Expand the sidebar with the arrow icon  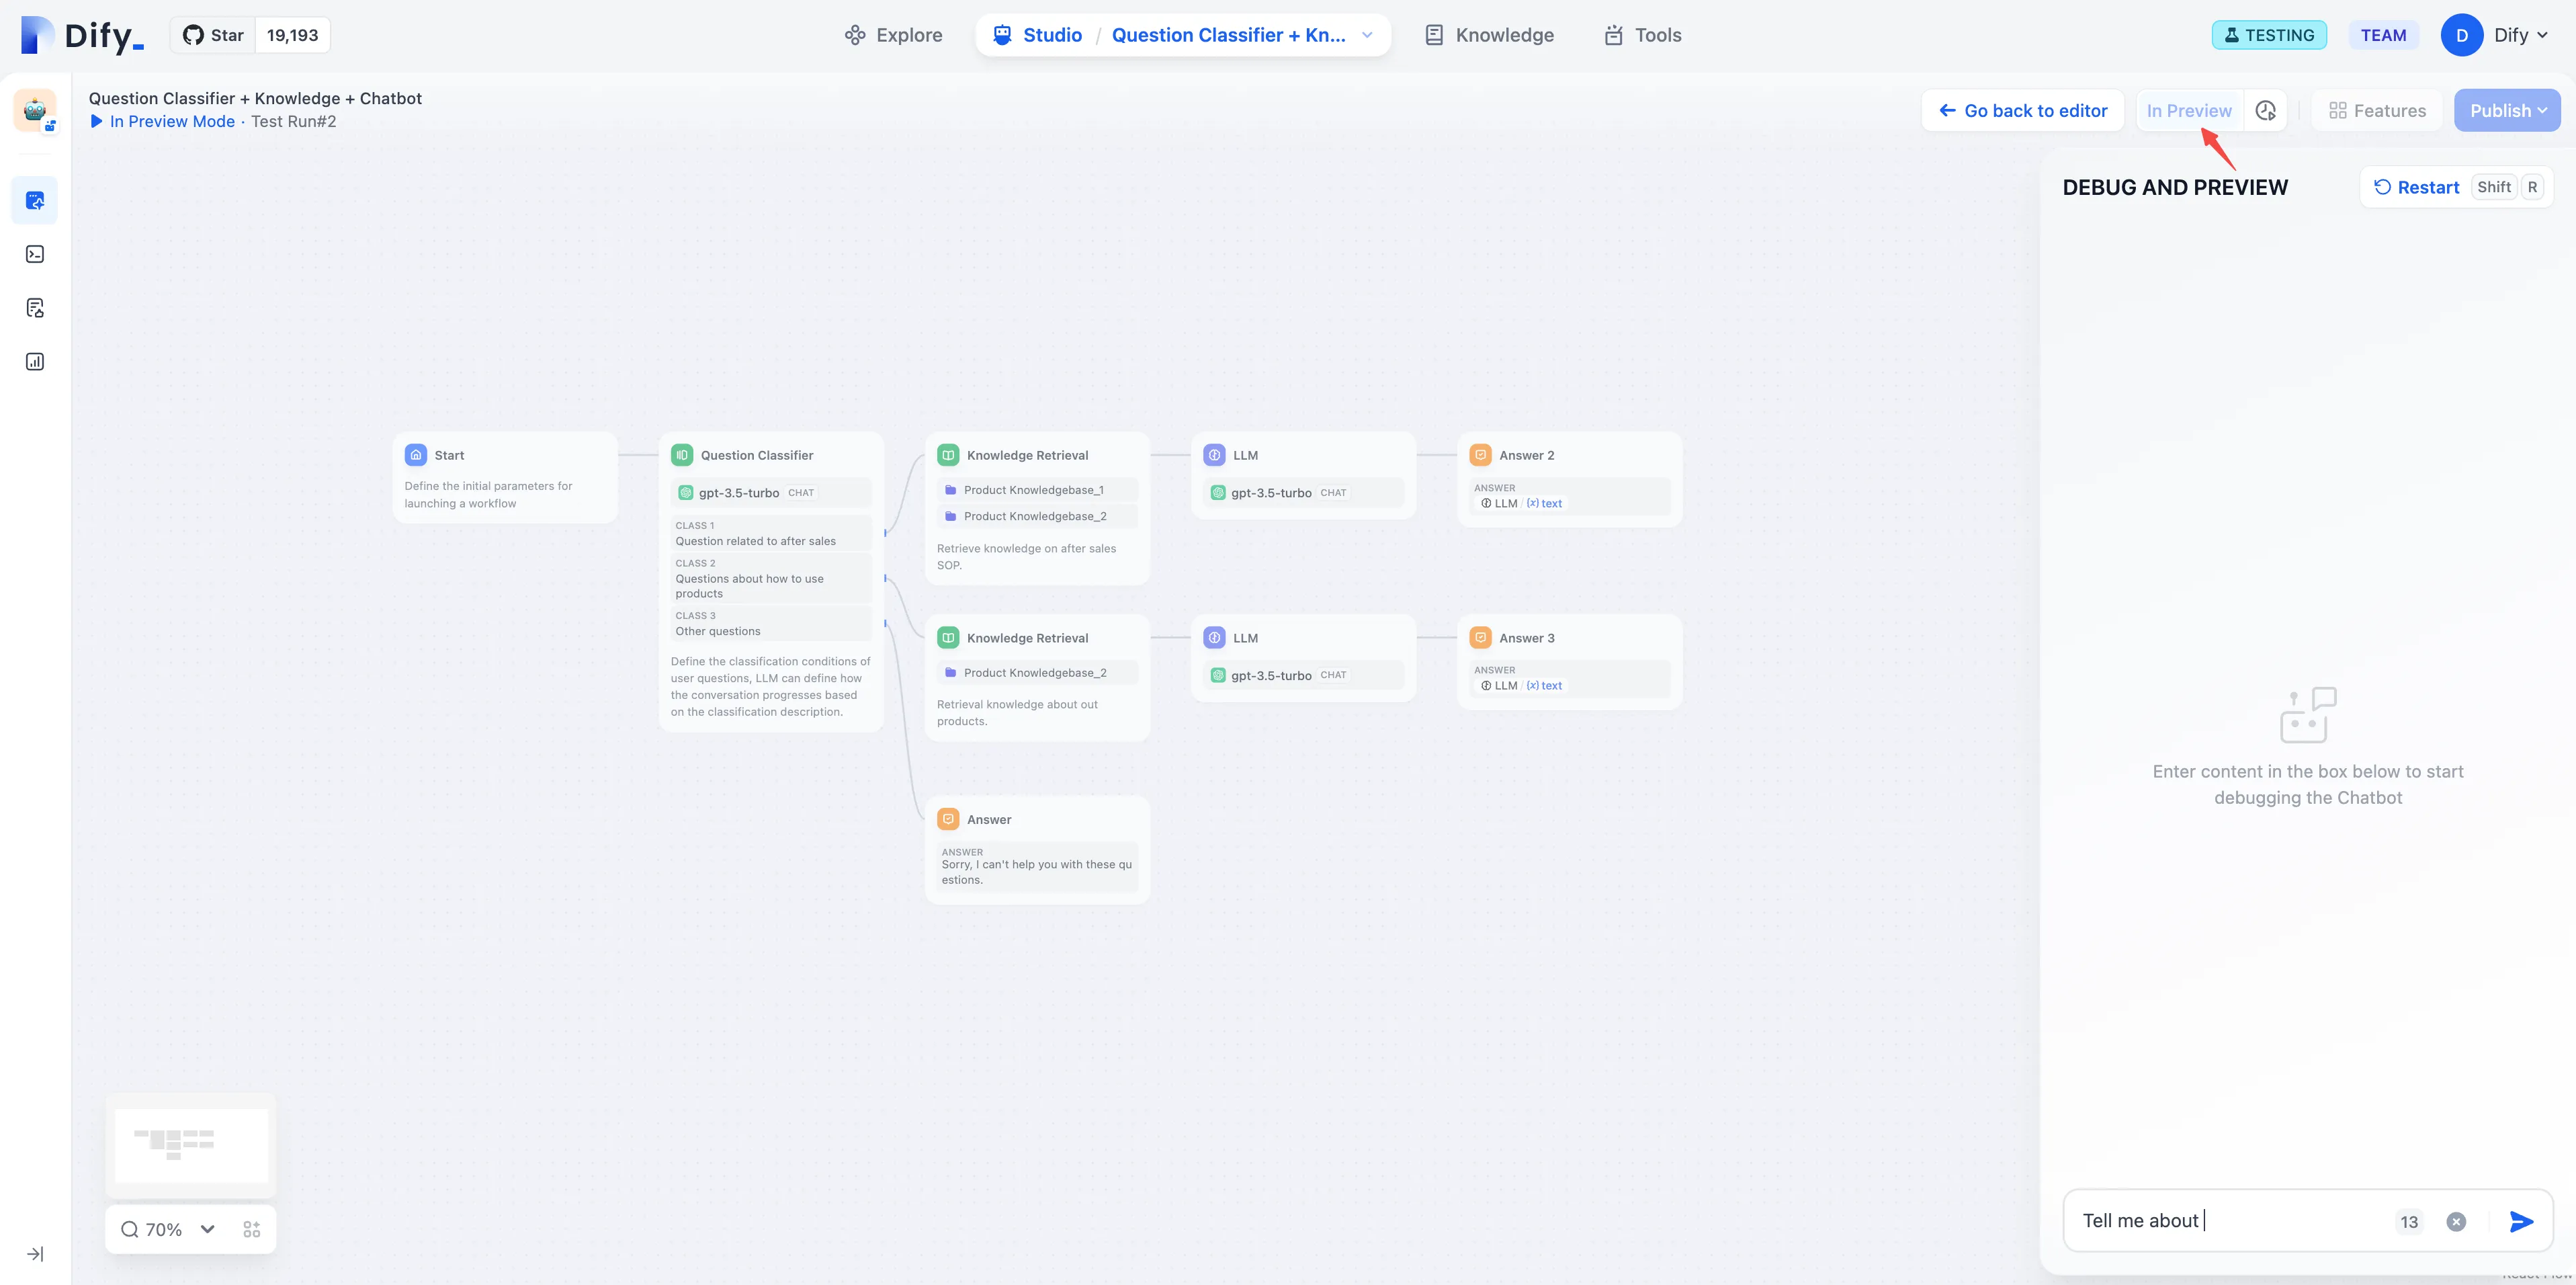pyautogui.click(x=35, y=1254)
